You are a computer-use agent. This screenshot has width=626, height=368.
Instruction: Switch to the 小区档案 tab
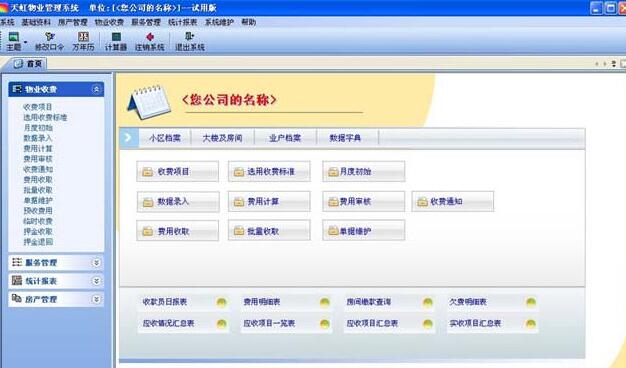[165, 138]
